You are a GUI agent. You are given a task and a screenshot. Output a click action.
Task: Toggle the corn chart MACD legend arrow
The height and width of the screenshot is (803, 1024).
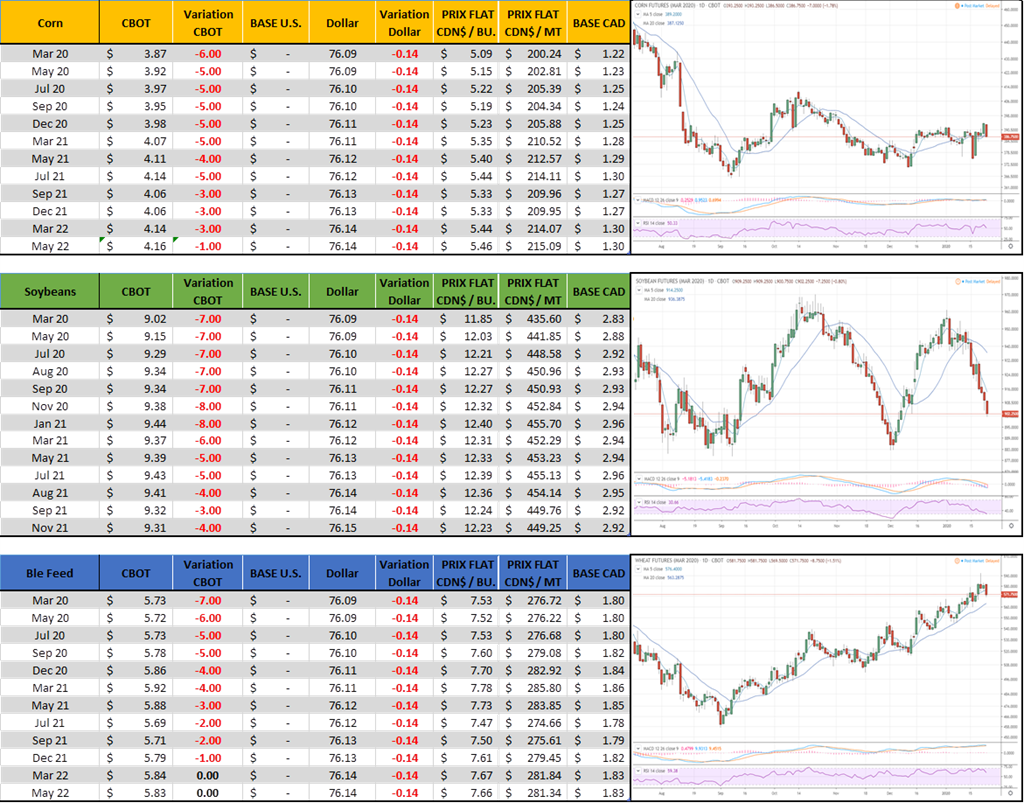636,200
